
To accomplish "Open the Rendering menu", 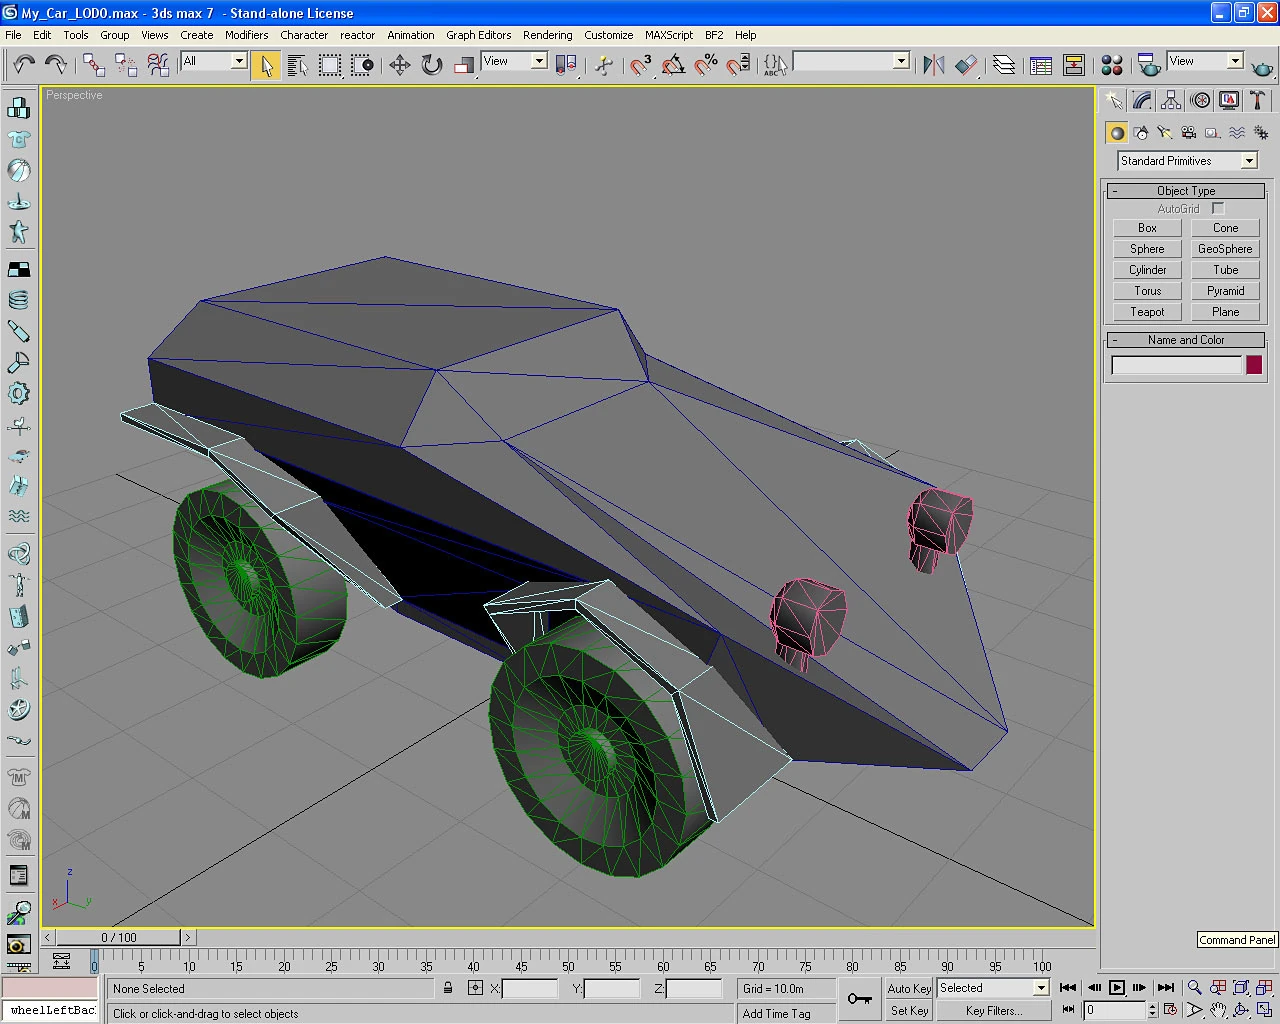I will pos(547,35).
